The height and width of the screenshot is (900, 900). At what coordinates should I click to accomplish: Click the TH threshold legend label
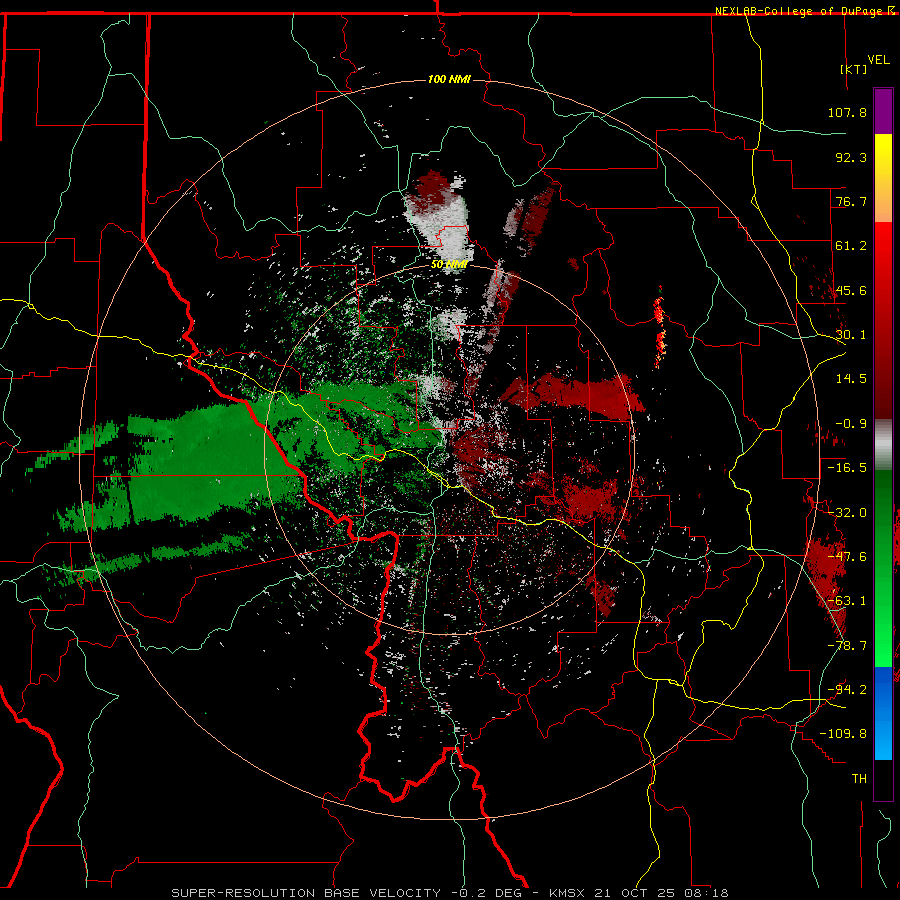pos(859,779)
